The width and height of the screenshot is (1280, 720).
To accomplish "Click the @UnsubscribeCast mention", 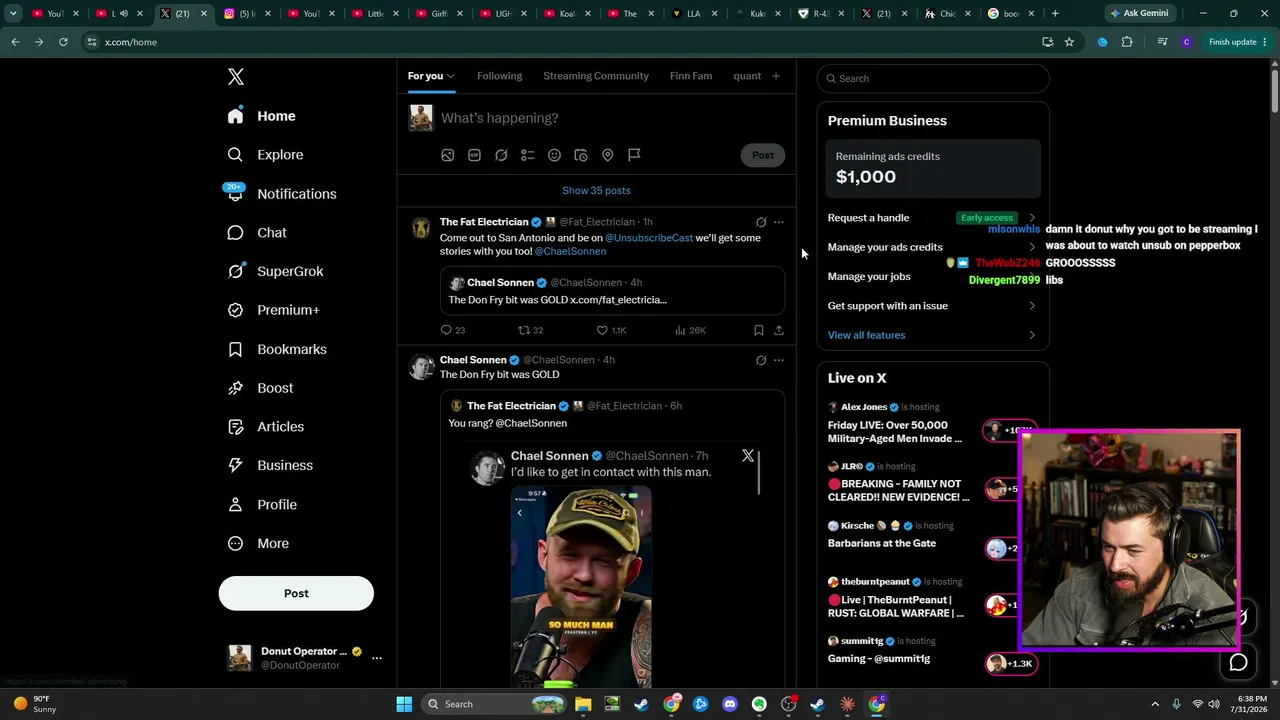I will click(649, 238).
